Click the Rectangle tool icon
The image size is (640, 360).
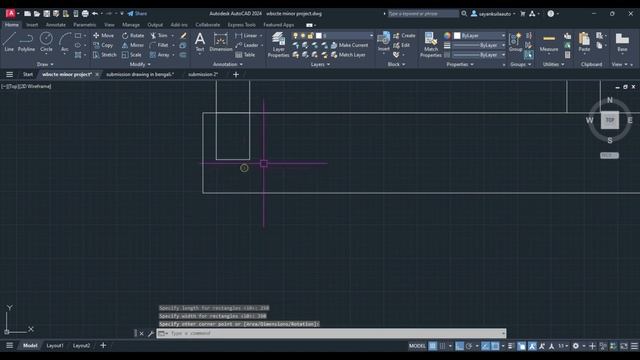(x=78, y=36)
